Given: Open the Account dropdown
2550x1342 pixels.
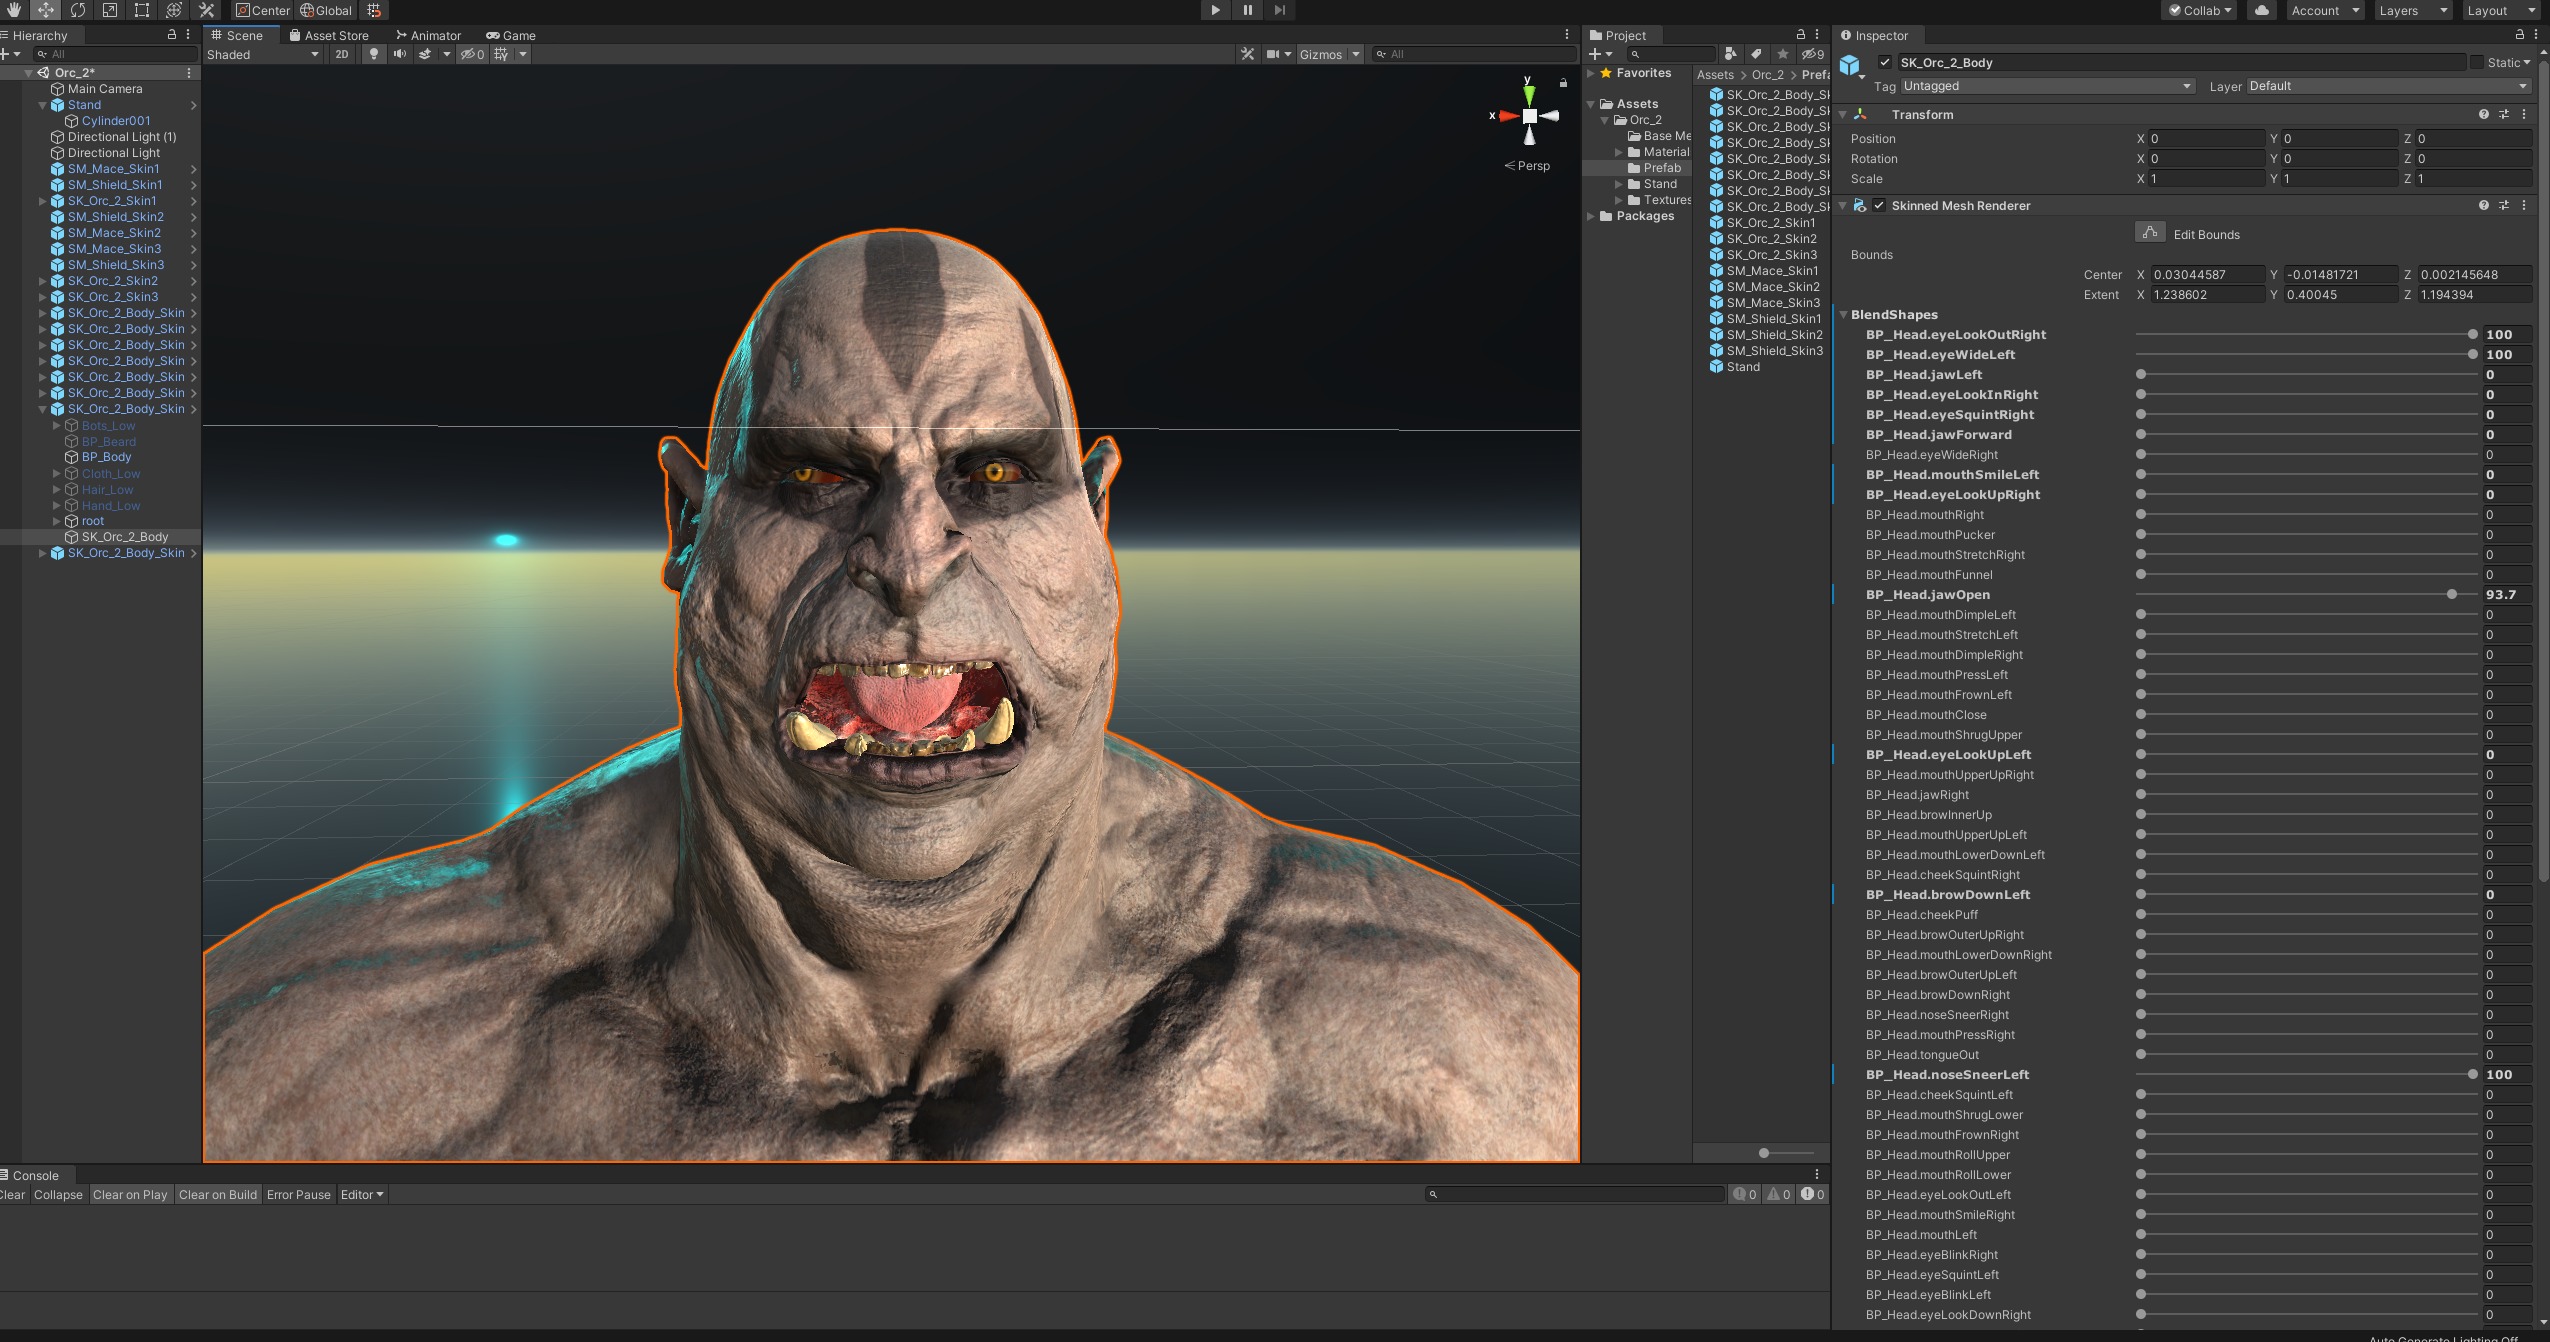Looking at the screenshot, I should click(x=2324, y=10).
